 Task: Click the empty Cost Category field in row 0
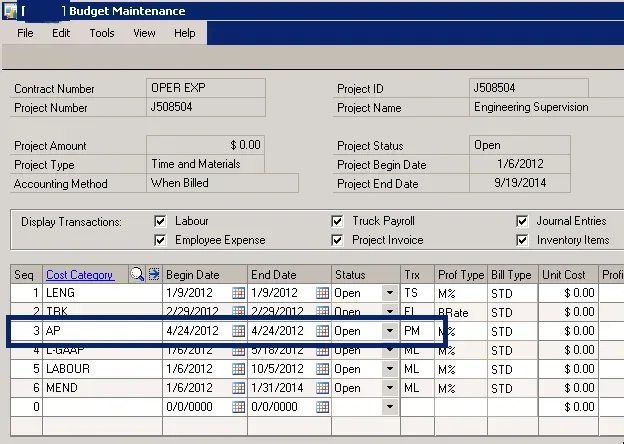coord(100,406)
